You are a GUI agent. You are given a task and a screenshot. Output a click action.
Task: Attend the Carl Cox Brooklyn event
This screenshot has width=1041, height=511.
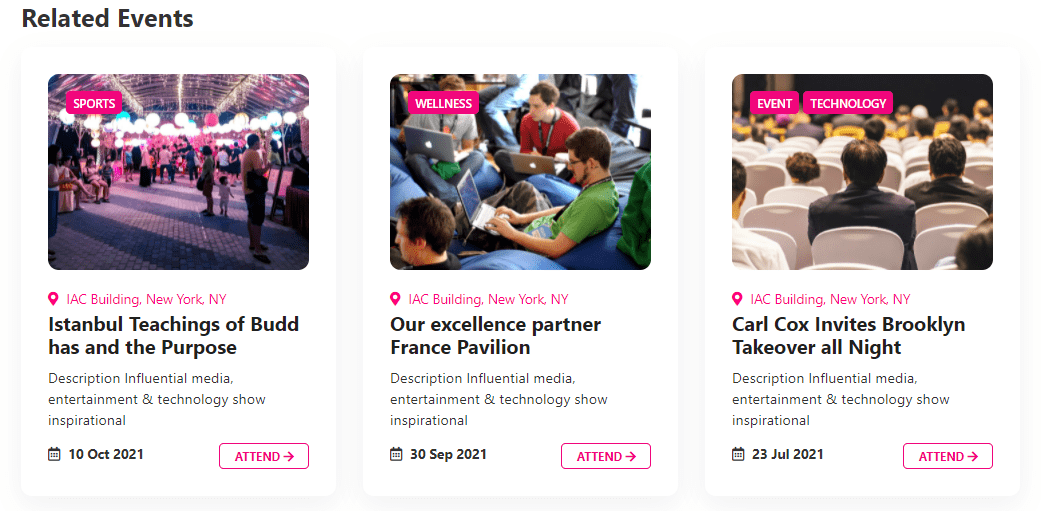(x=948, y=456)
